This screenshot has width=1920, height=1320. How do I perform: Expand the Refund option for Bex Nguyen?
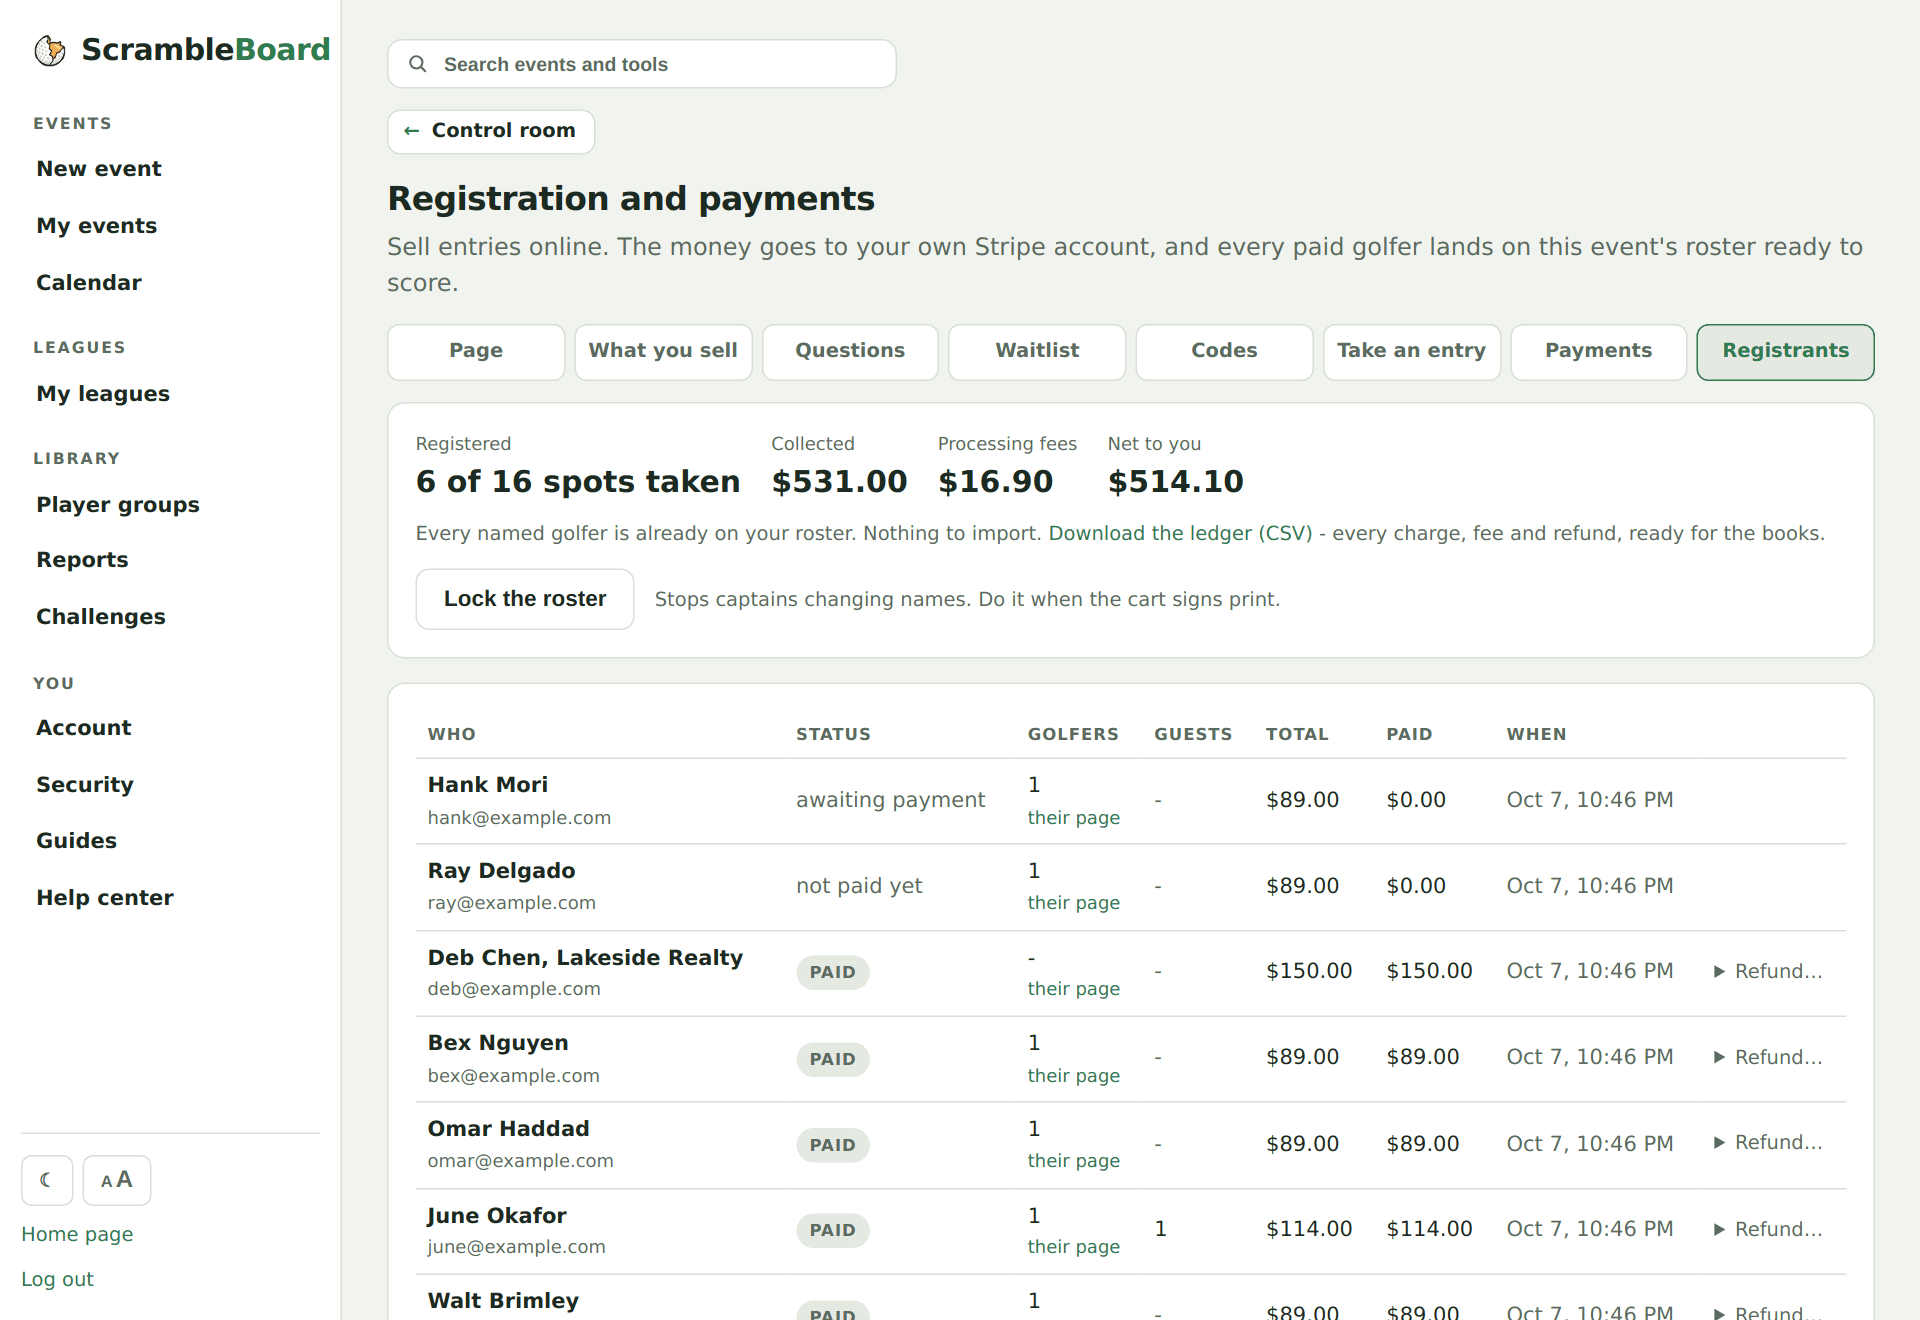click(x=1768, y=1057)
